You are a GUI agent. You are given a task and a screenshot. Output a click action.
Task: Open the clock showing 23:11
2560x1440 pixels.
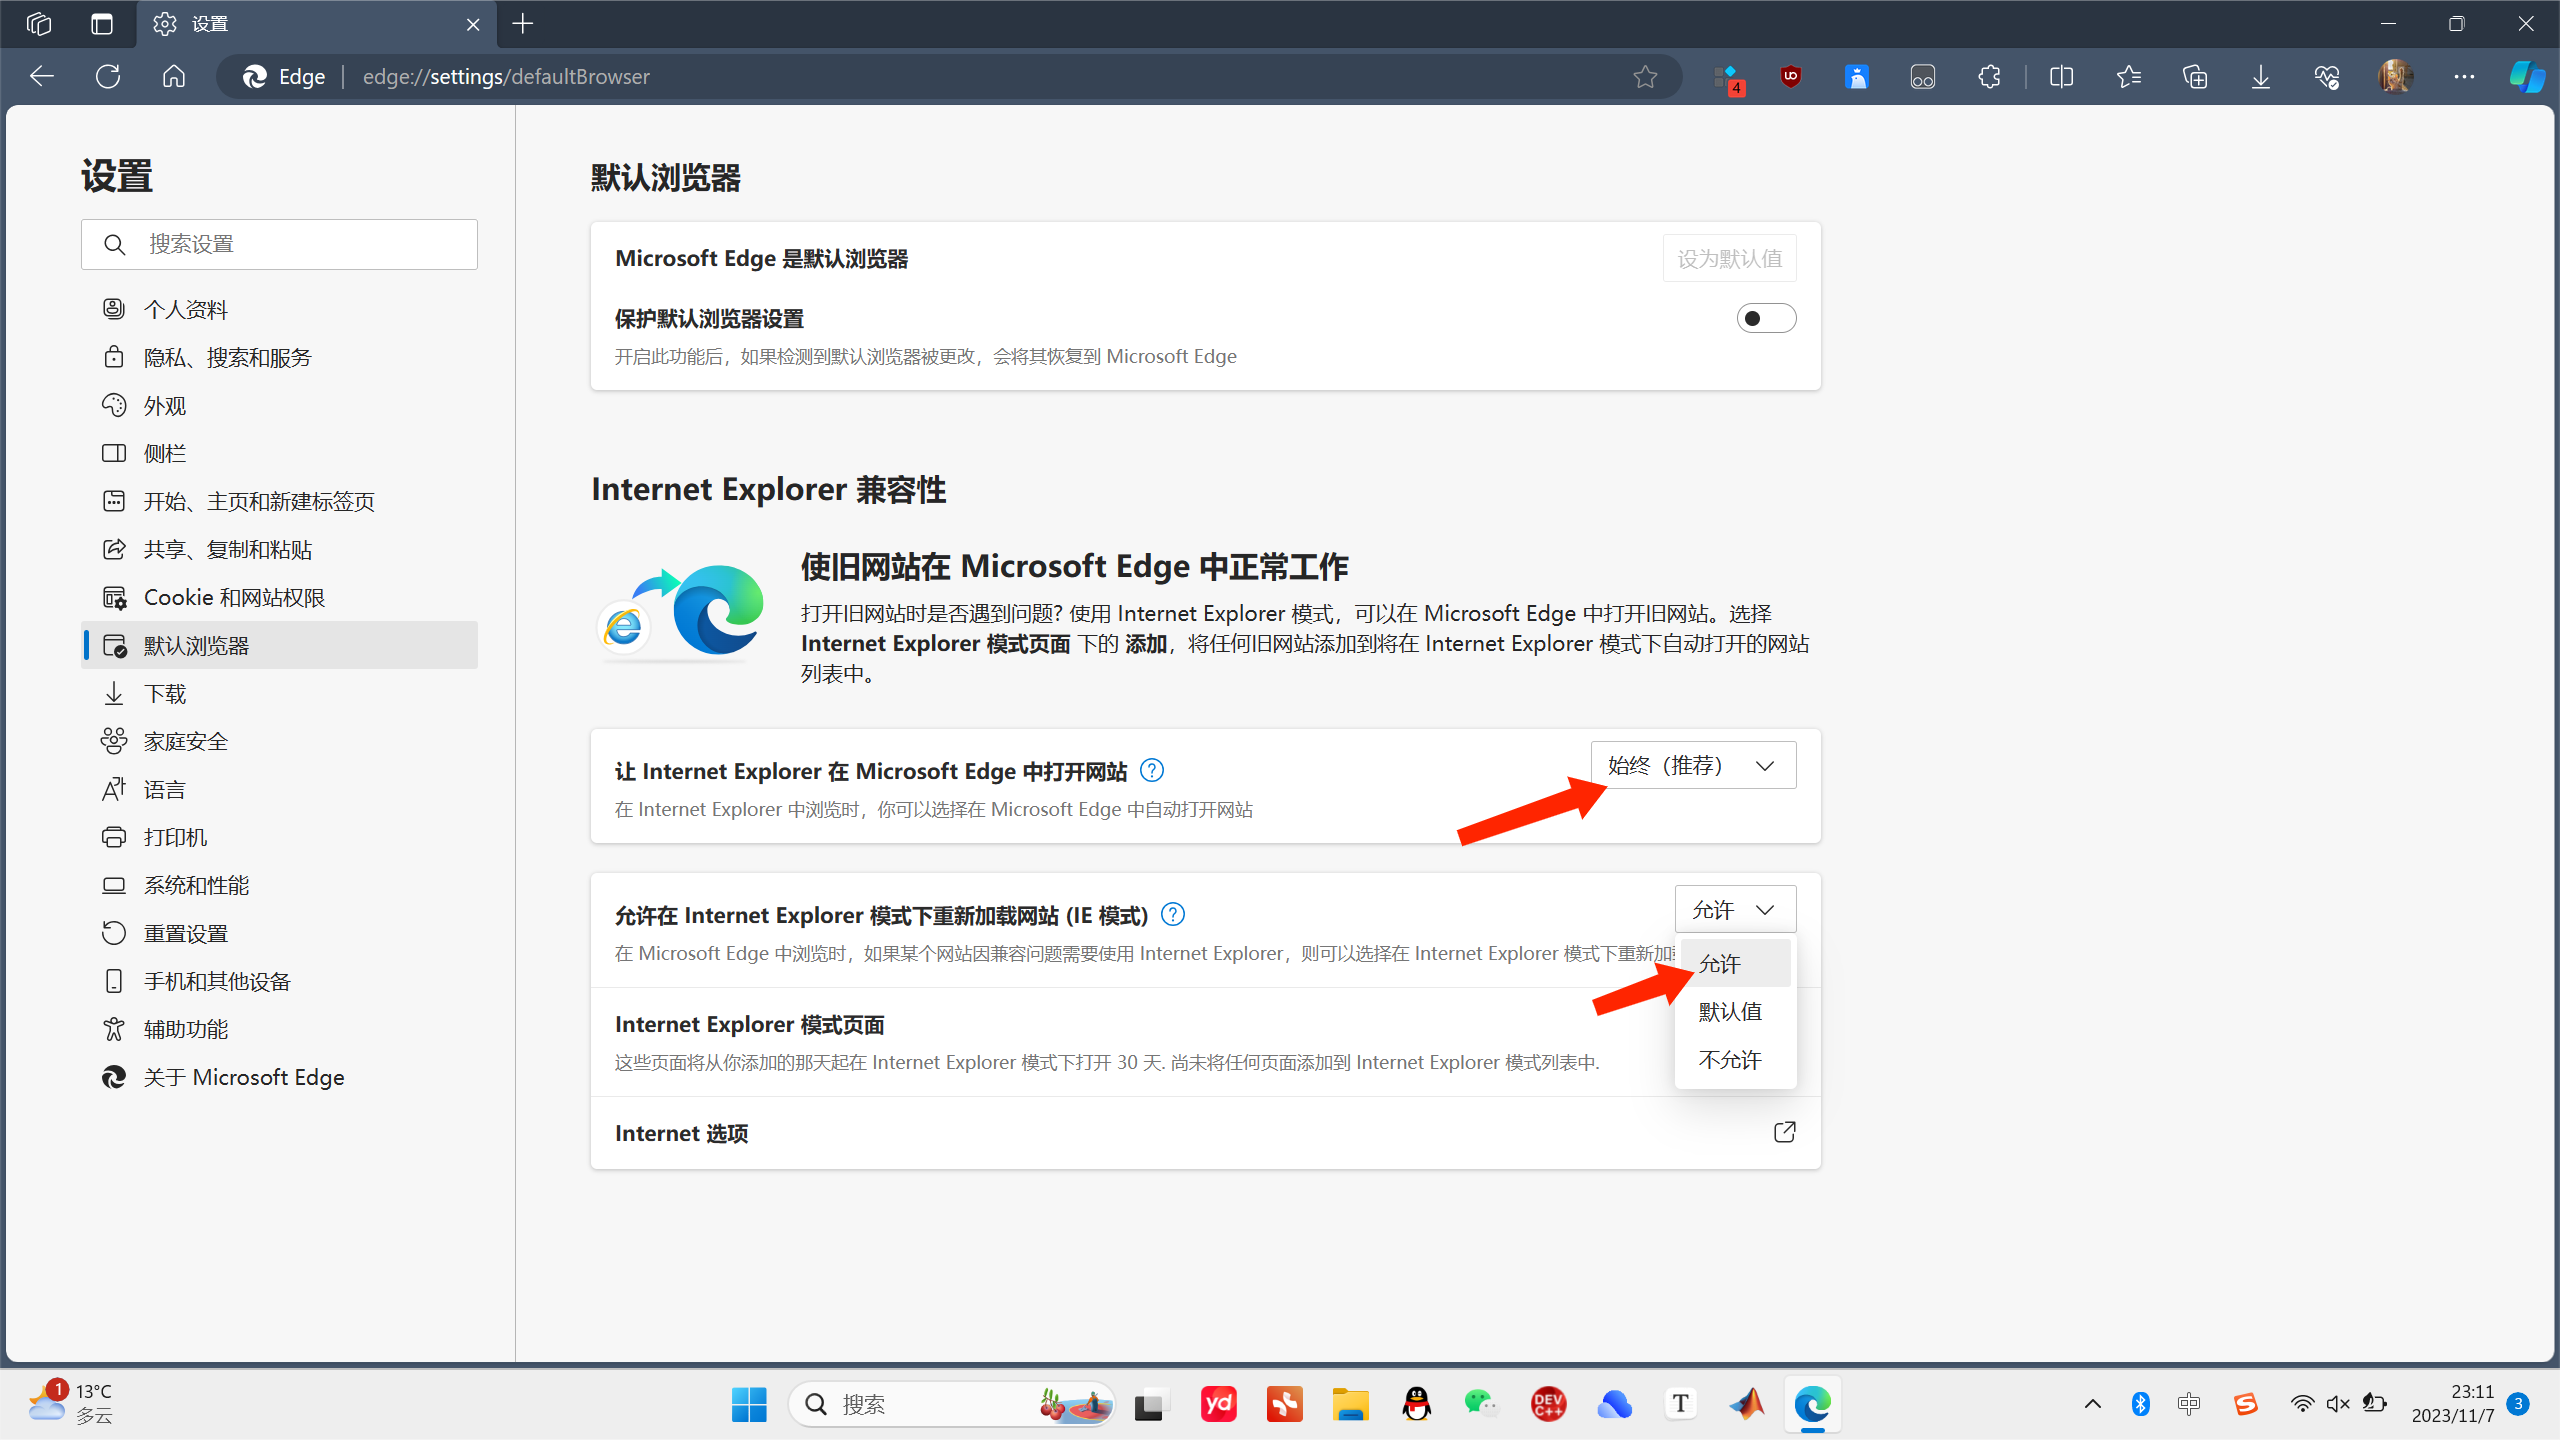(2453, 1404)
